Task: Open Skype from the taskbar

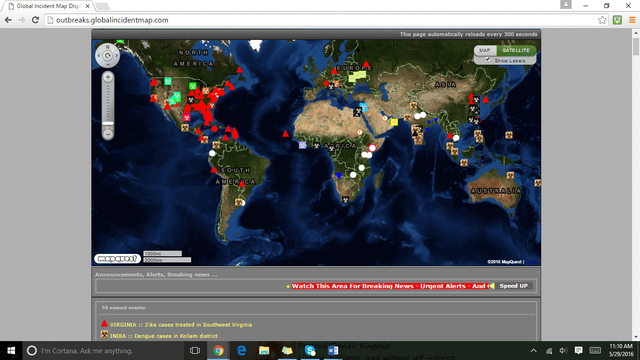Action: (310, 351)
